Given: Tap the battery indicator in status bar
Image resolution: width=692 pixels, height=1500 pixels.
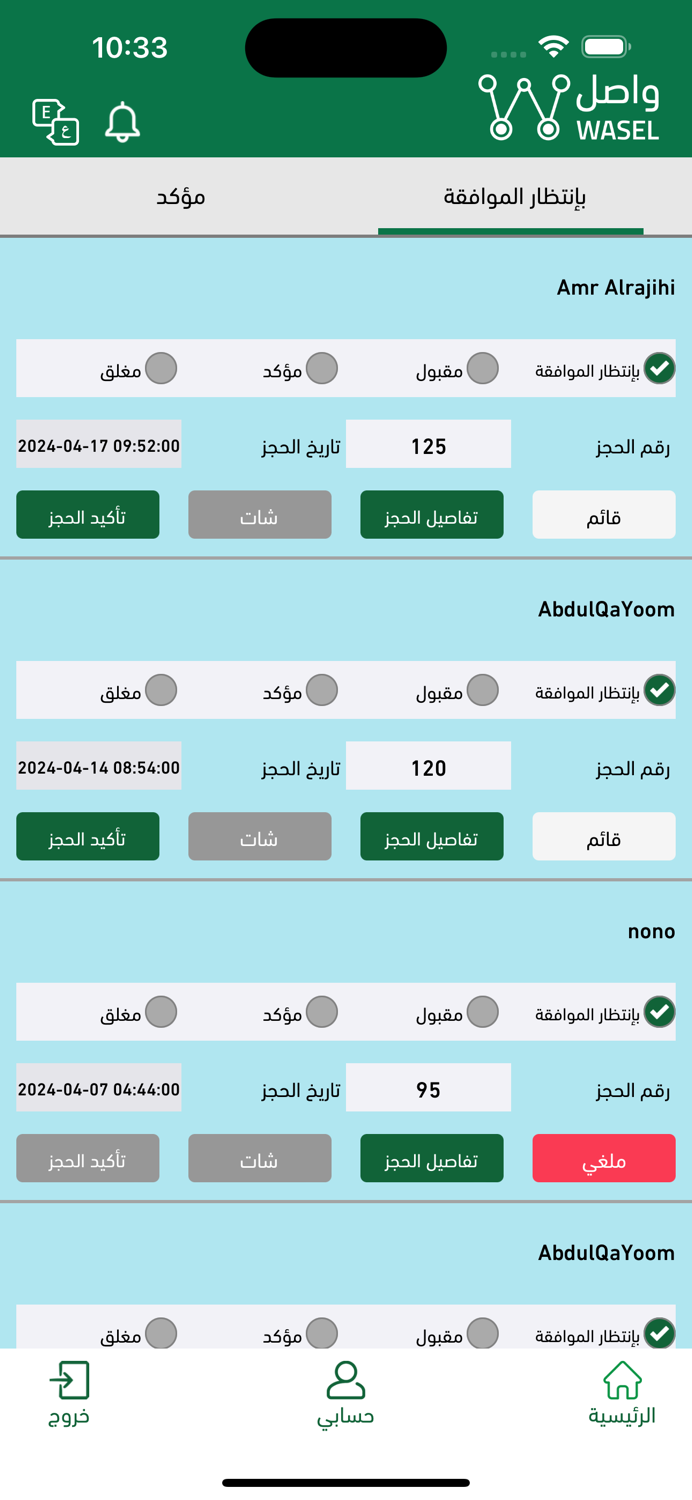Looking at the screenshot, I should pyautogui.click(x=603, y=44).
